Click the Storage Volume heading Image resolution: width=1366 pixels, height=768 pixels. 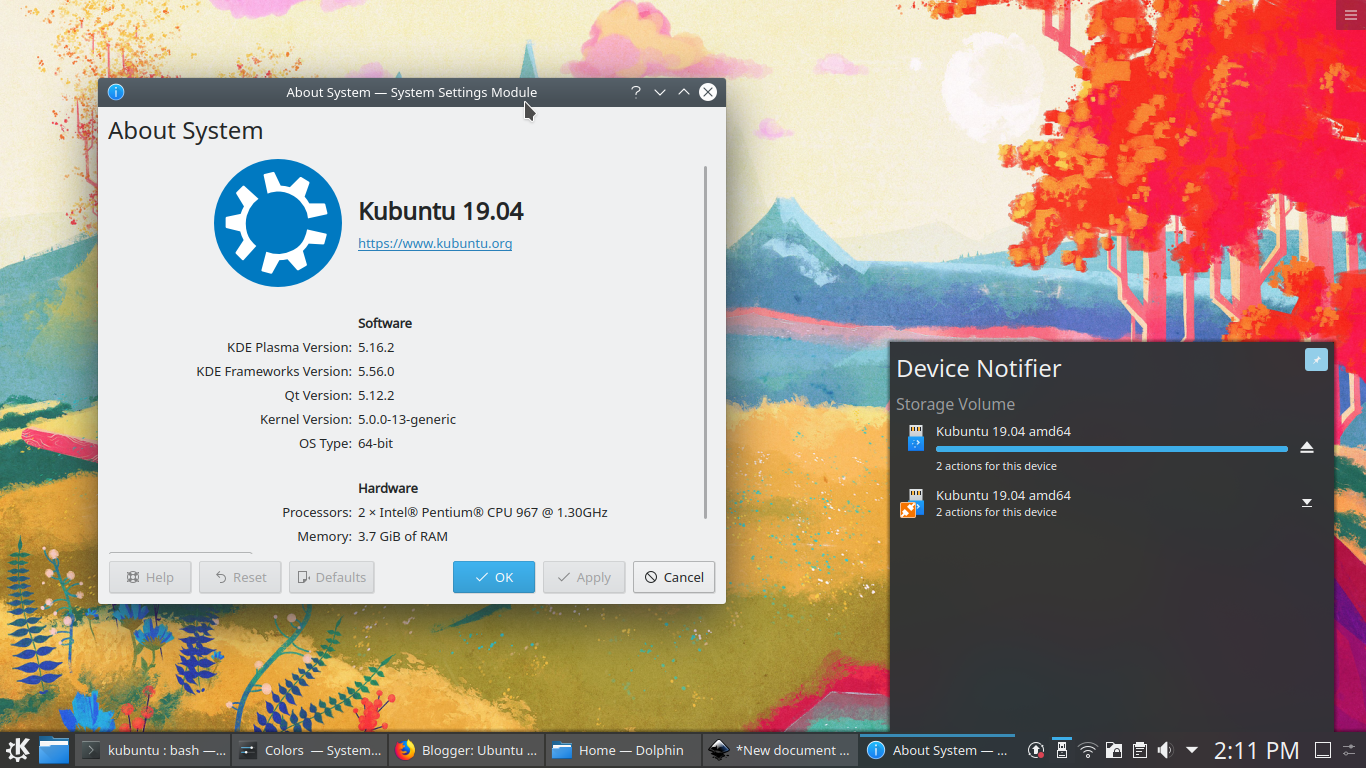point(955,404)
